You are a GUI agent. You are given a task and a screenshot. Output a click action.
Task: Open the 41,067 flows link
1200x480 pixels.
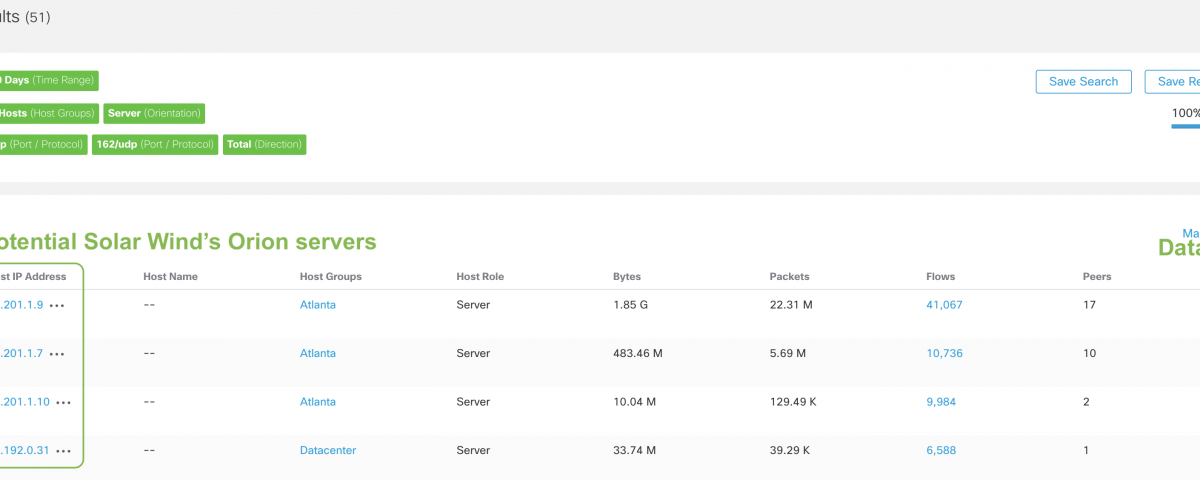click(x=945, y=305)
